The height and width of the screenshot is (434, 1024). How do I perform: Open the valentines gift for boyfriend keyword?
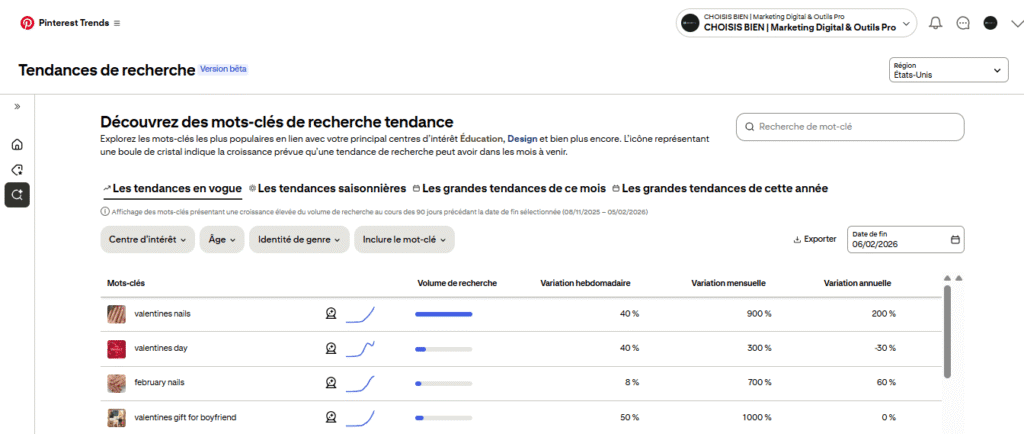[x=185, y=418]
